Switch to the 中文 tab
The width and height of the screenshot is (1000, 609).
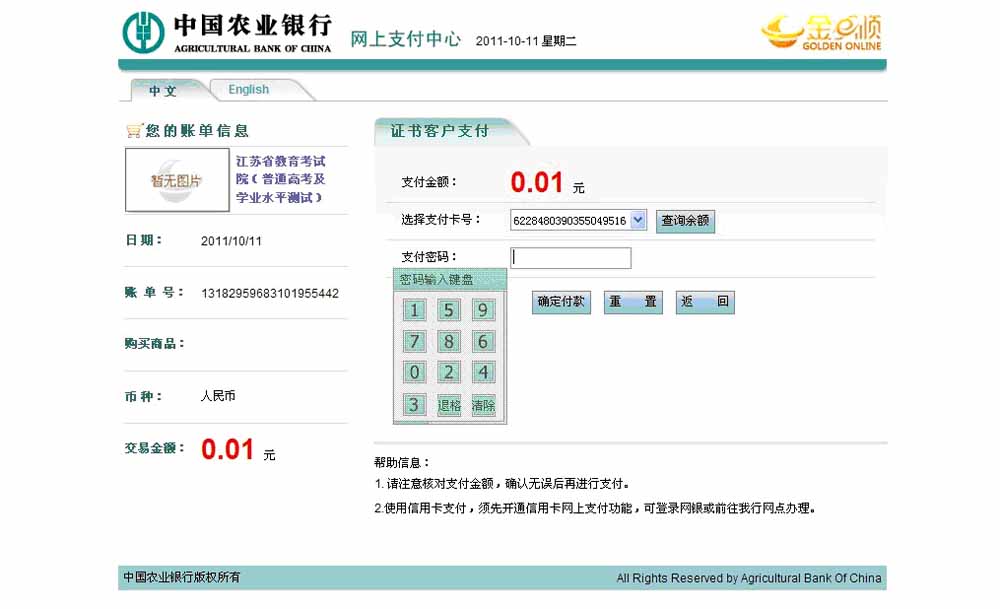[163, 90]
